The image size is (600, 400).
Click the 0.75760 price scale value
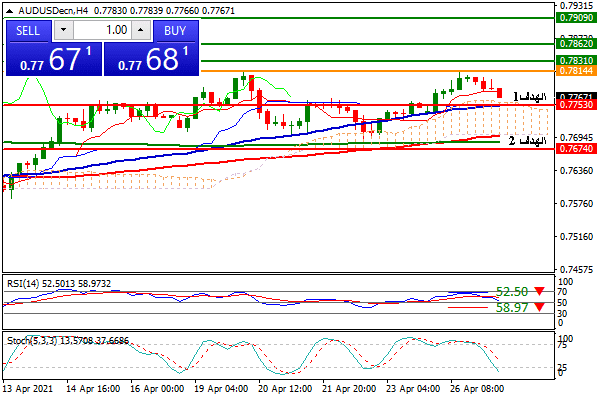[577, 203]
